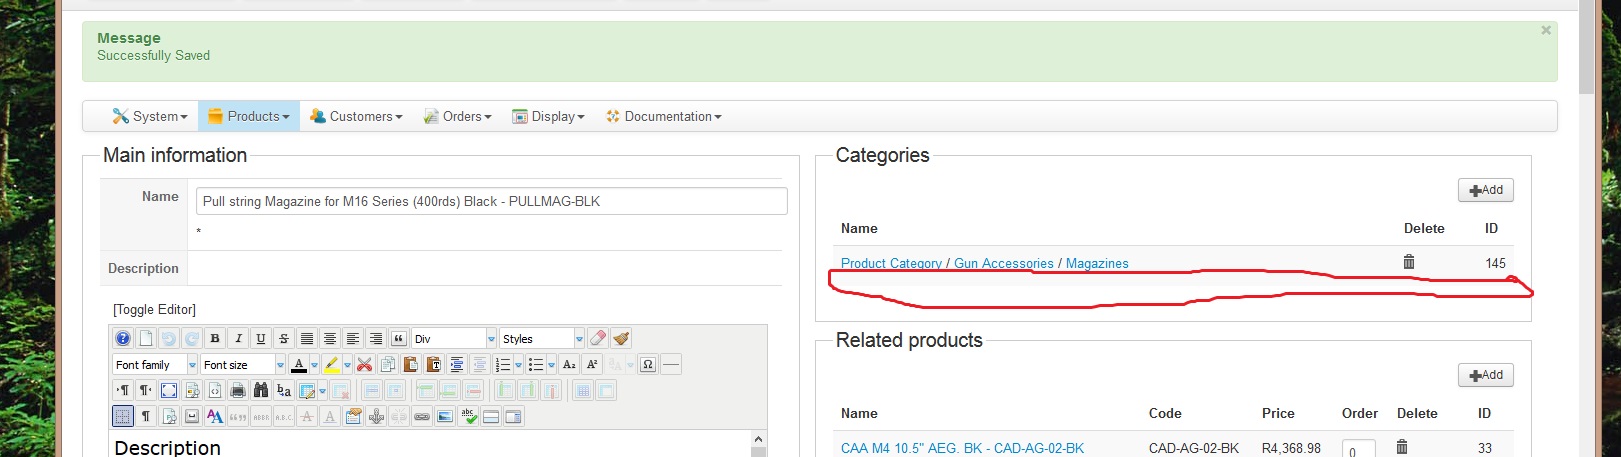The image size is (1621, 457).
Task: Click Paste as plain text icon
Action: point(433,365)
